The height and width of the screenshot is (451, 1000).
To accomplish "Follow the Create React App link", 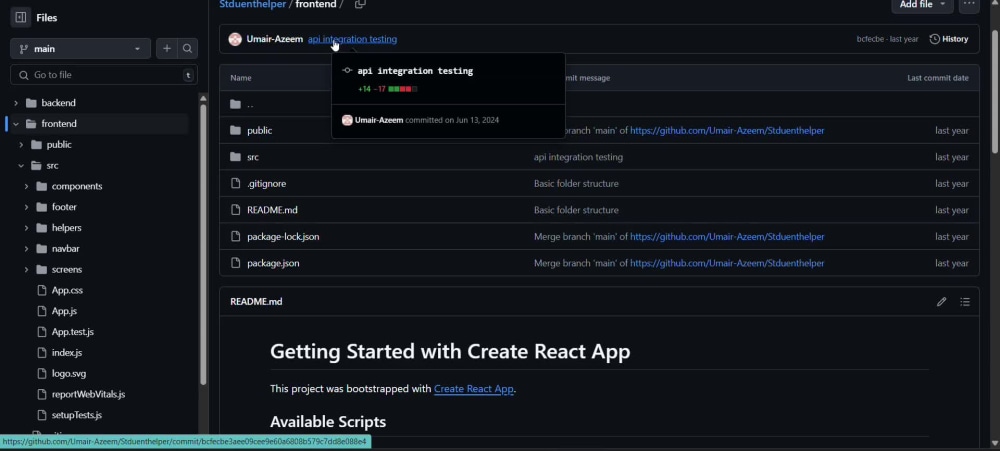I will point(474,388).
